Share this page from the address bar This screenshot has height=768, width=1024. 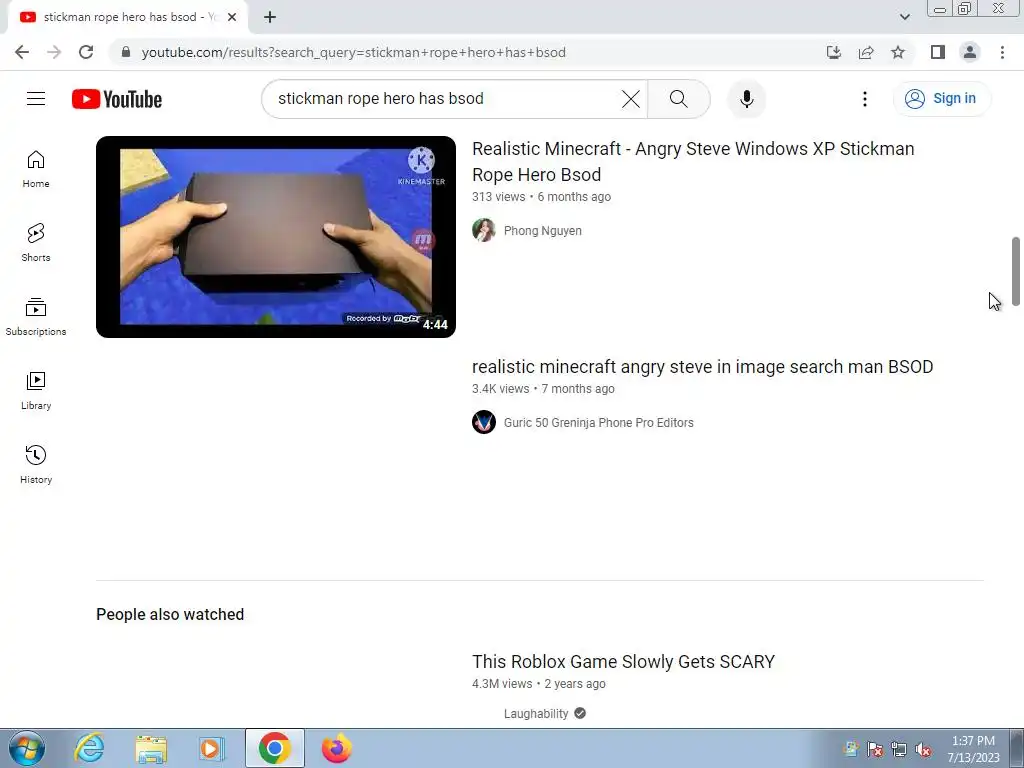tap(866, 52)
